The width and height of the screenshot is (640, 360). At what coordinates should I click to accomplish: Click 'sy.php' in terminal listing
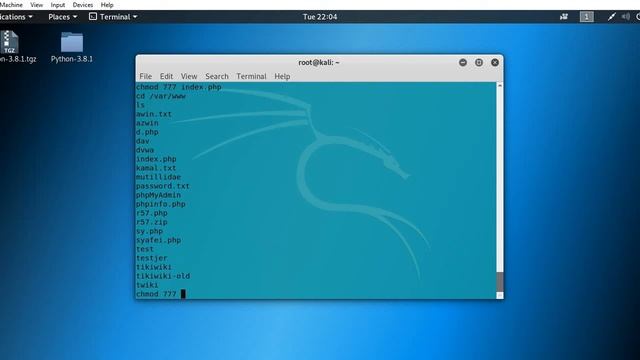[149, 231]
